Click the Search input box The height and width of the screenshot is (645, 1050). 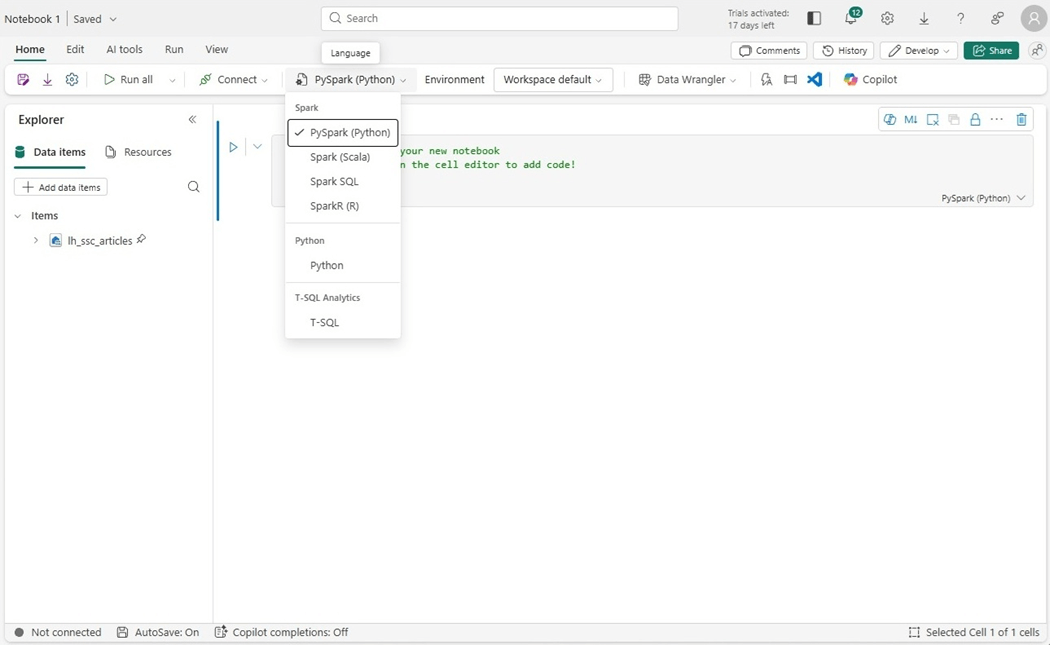pos(500,18)
